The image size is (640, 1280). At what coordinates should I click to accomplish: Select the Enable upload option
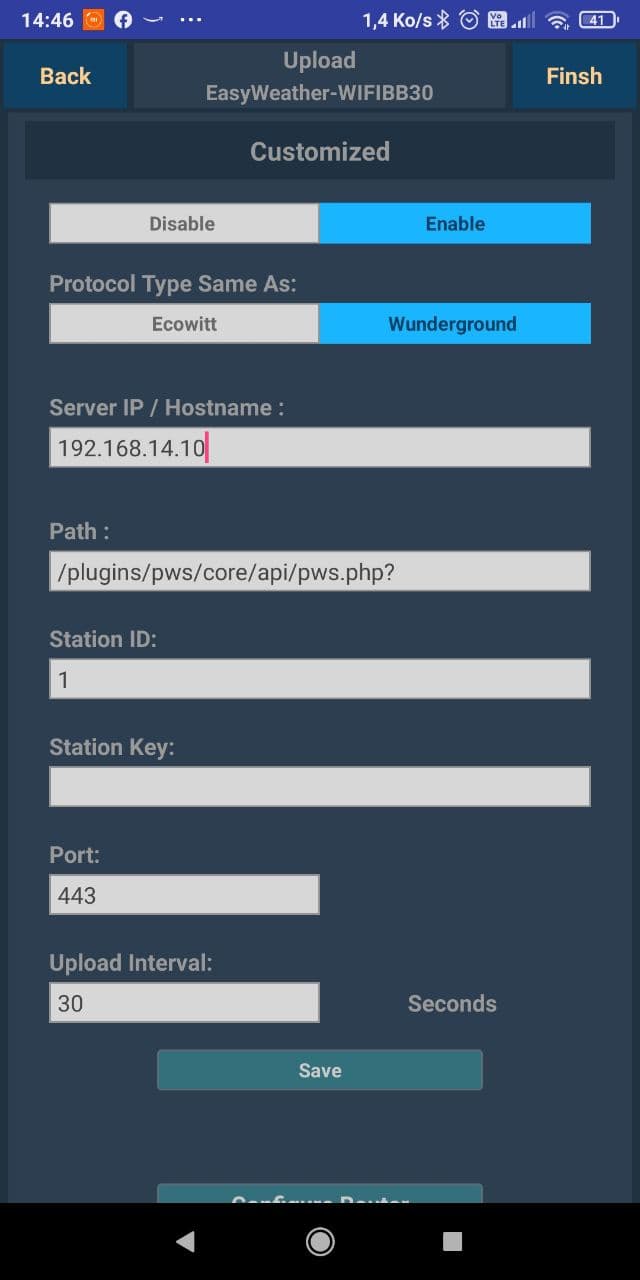tap(455, 224)
